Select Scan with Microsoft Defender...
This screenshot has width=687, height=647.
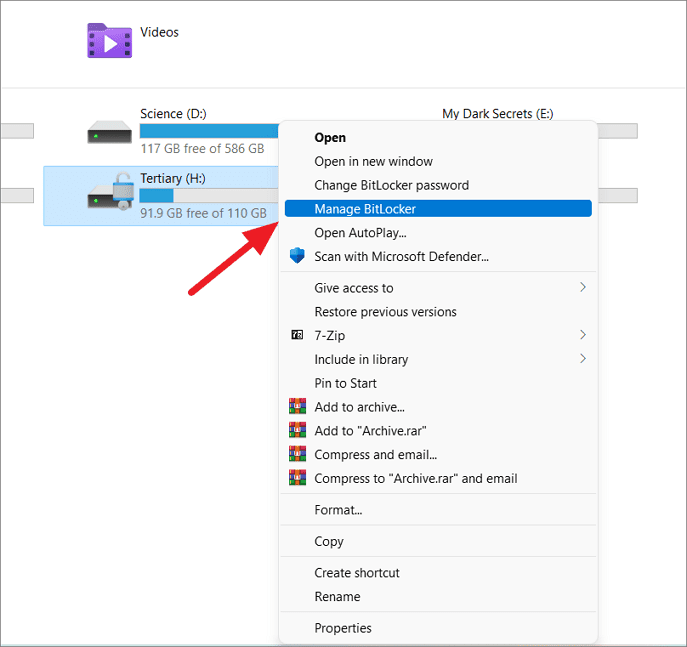[438, 256]
